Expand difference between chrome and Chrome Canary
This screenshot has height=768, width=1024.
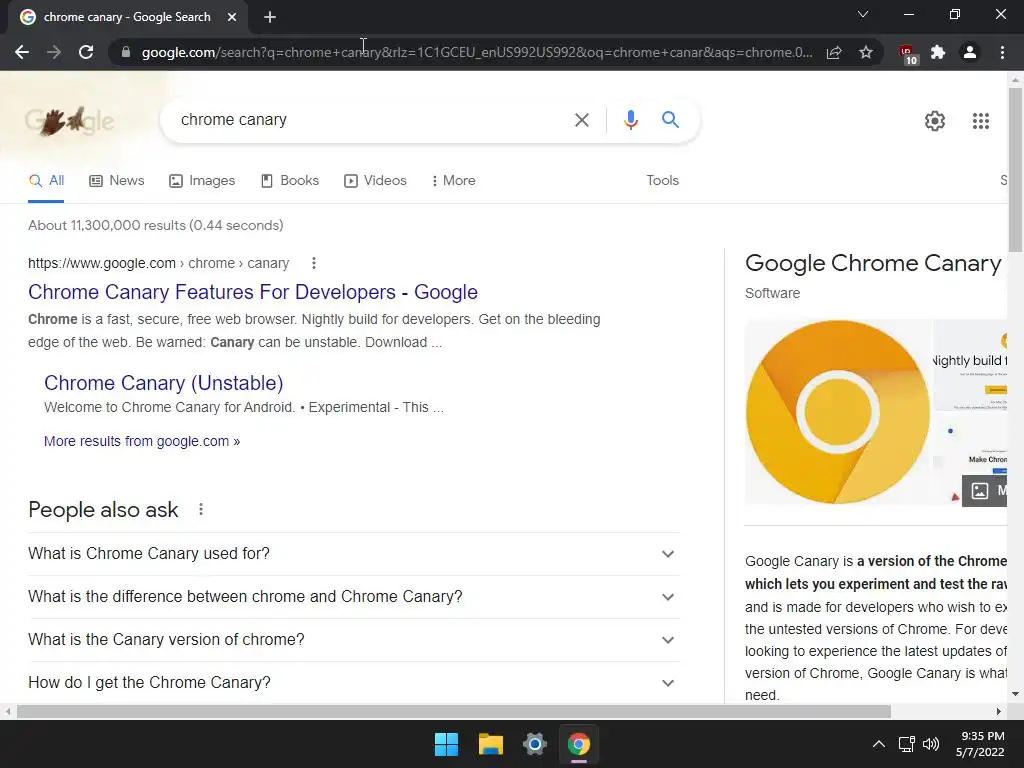(353, 597)
